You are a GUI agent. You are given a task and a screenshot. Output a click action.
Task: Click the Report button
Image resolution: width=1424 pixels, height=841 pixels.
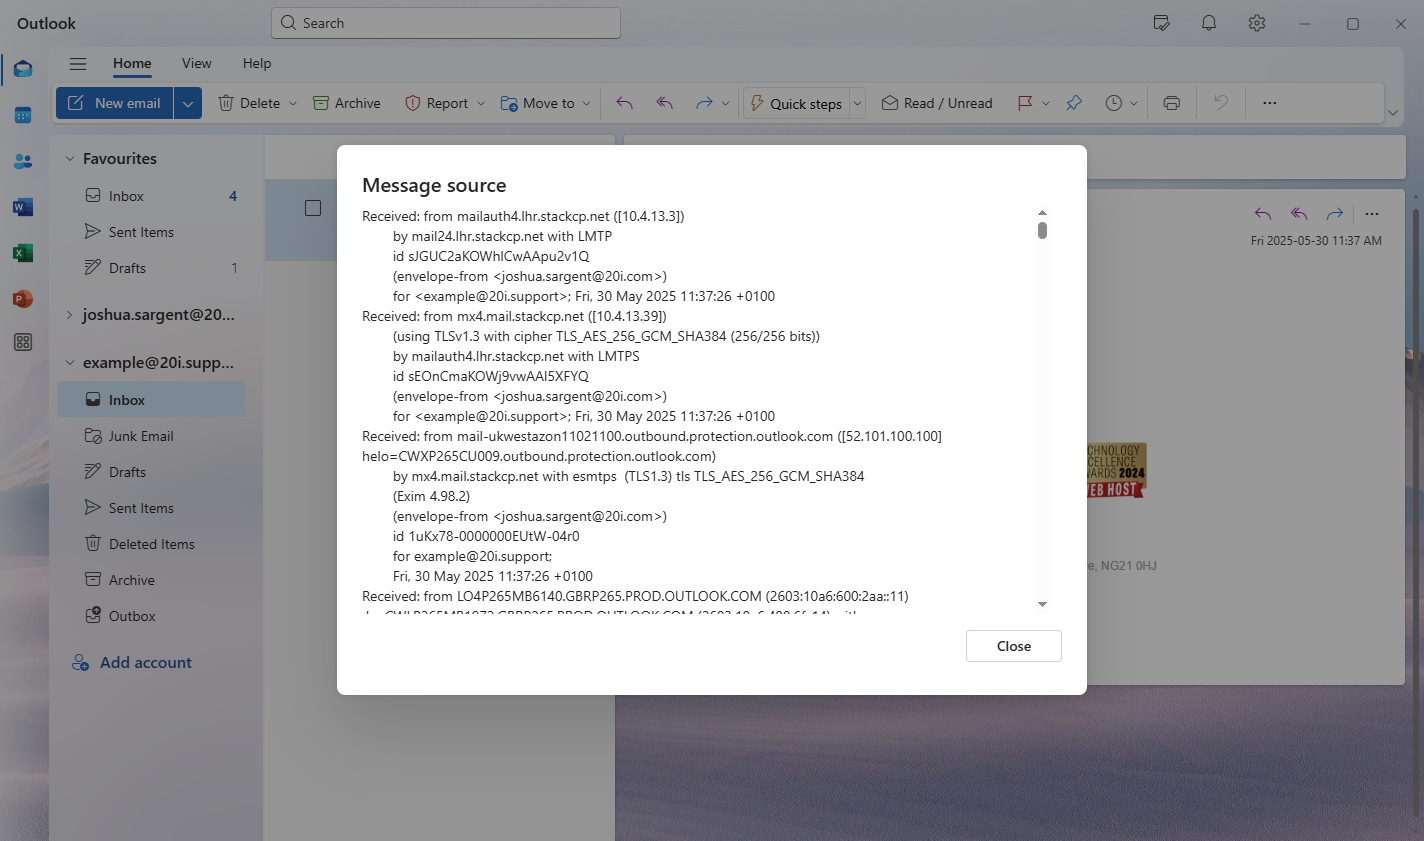(x=437, y=103)
